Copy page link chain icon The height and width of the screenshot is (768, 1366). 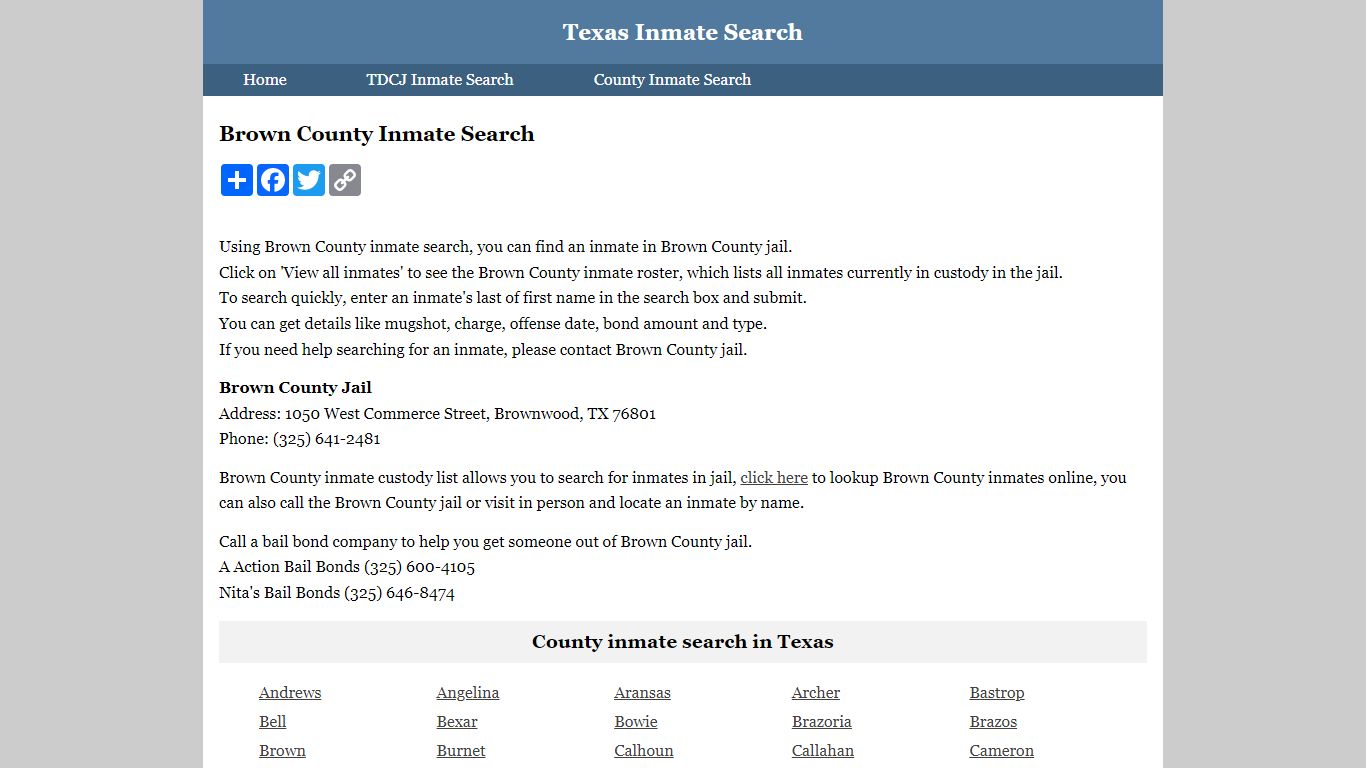(345, 180)
